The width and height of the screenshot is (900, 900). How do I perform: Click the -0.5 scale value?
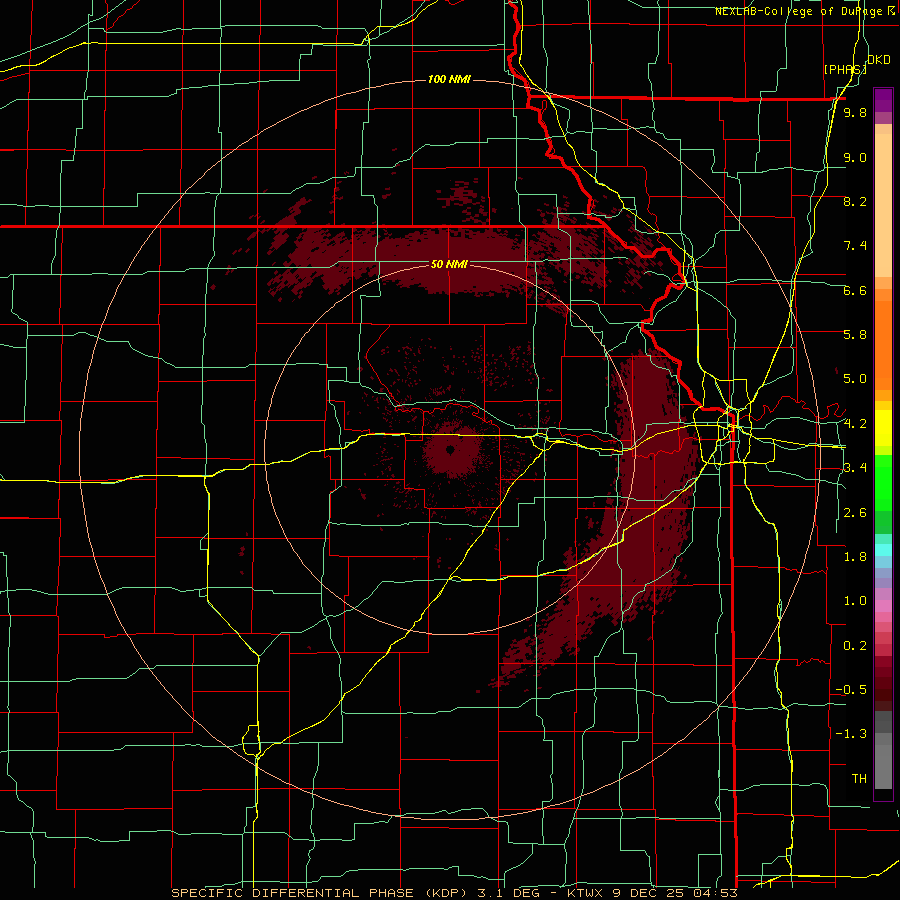(x=851, y=690)
